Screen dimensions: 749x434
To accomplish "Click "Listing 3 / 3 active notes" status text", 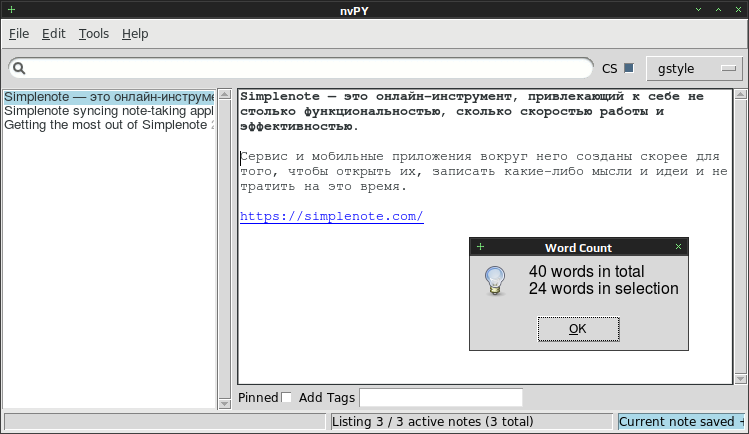I will coord(433,422).
